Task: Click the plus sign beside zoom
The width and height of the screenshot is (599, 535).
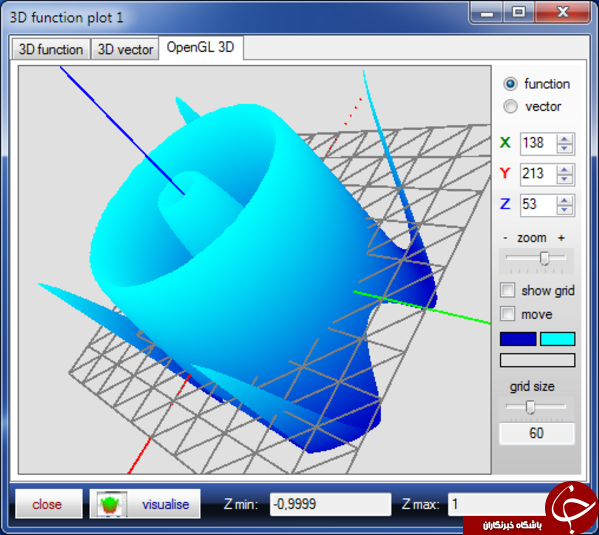Action: tap(561, 238)
